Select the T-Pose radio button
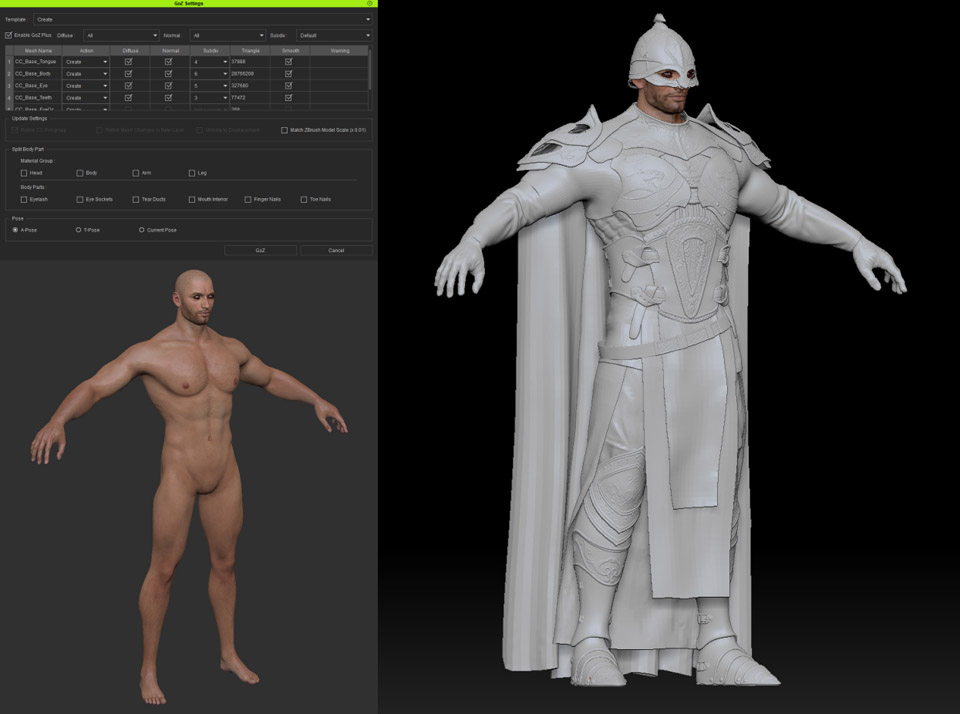The height and width of the screenshot is (714, 960). [77, 228]
